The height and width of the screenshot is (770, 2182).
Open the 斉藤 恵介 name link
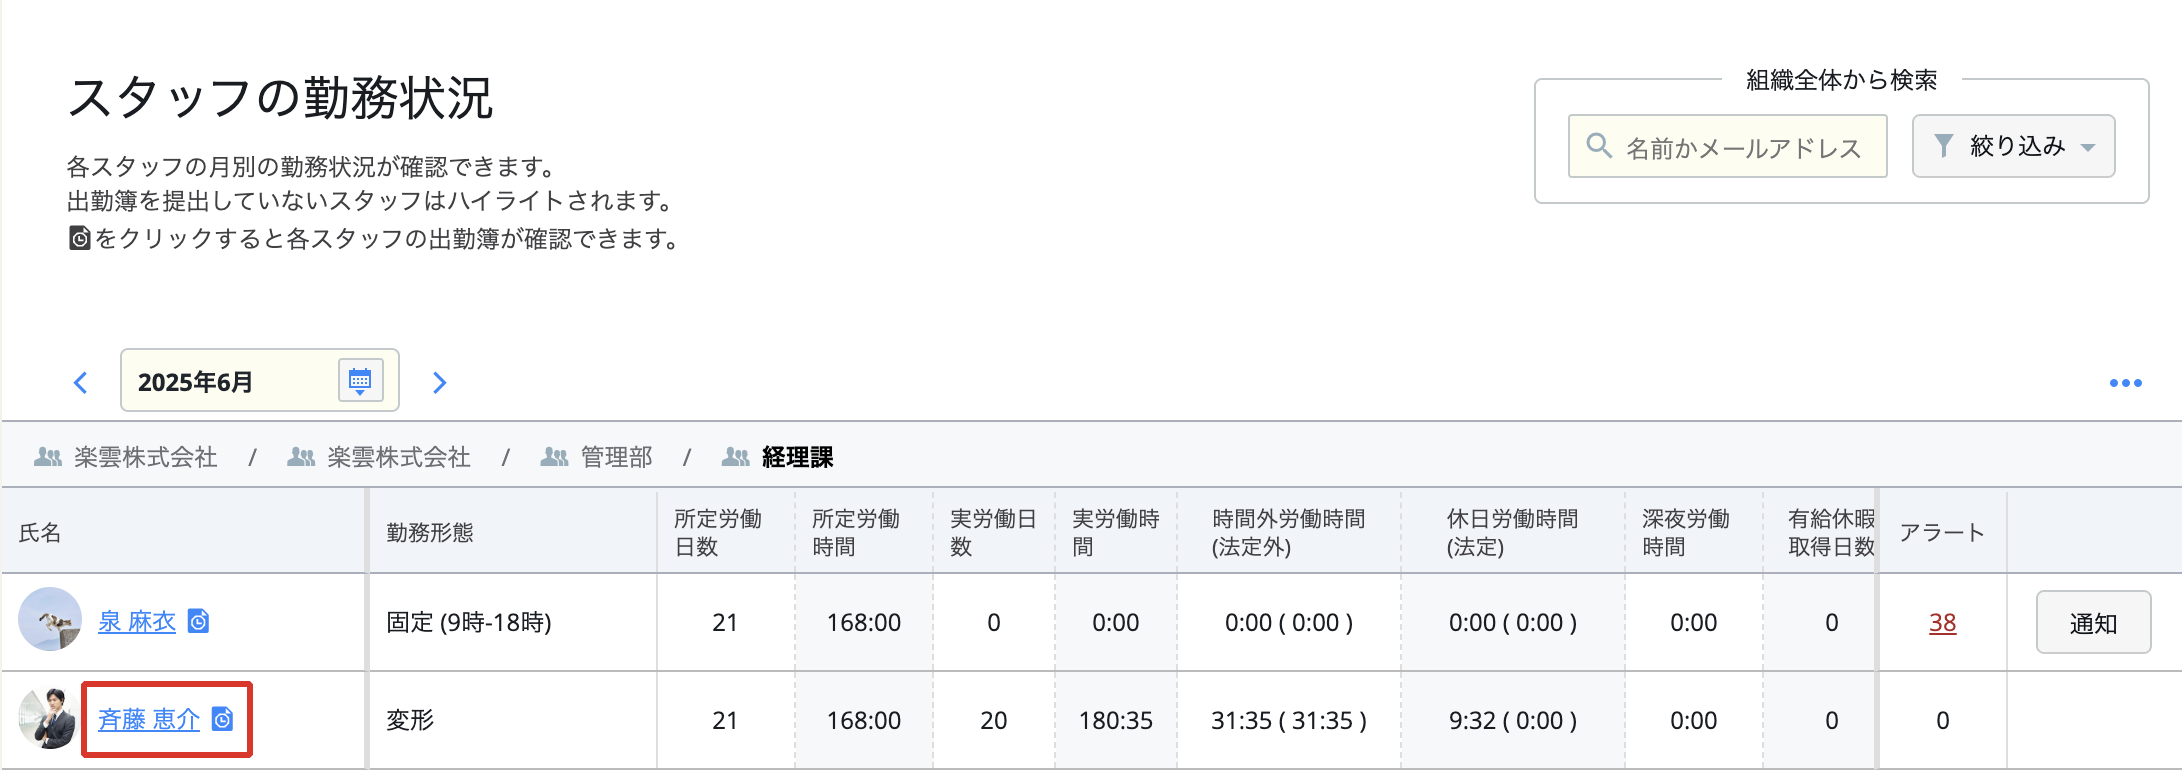tap(149, 720)
